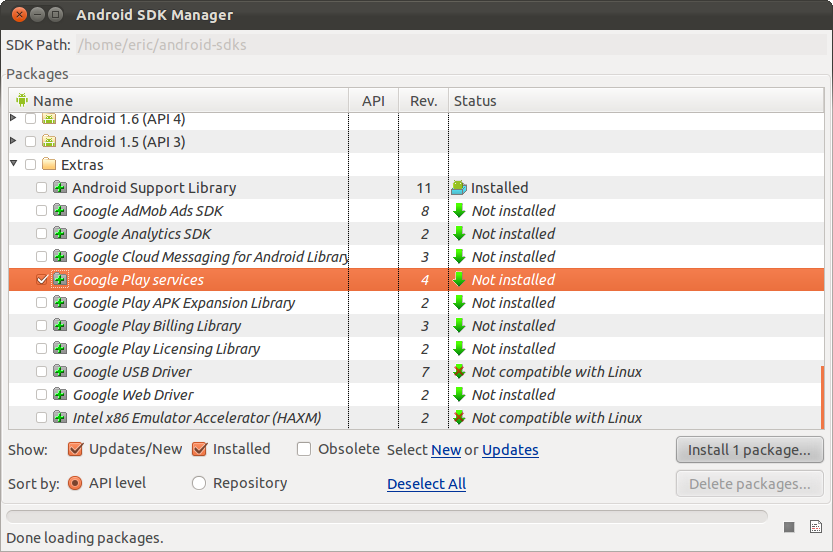Toggle the Updates/New filter checkbox

click(x=75, y=449)
